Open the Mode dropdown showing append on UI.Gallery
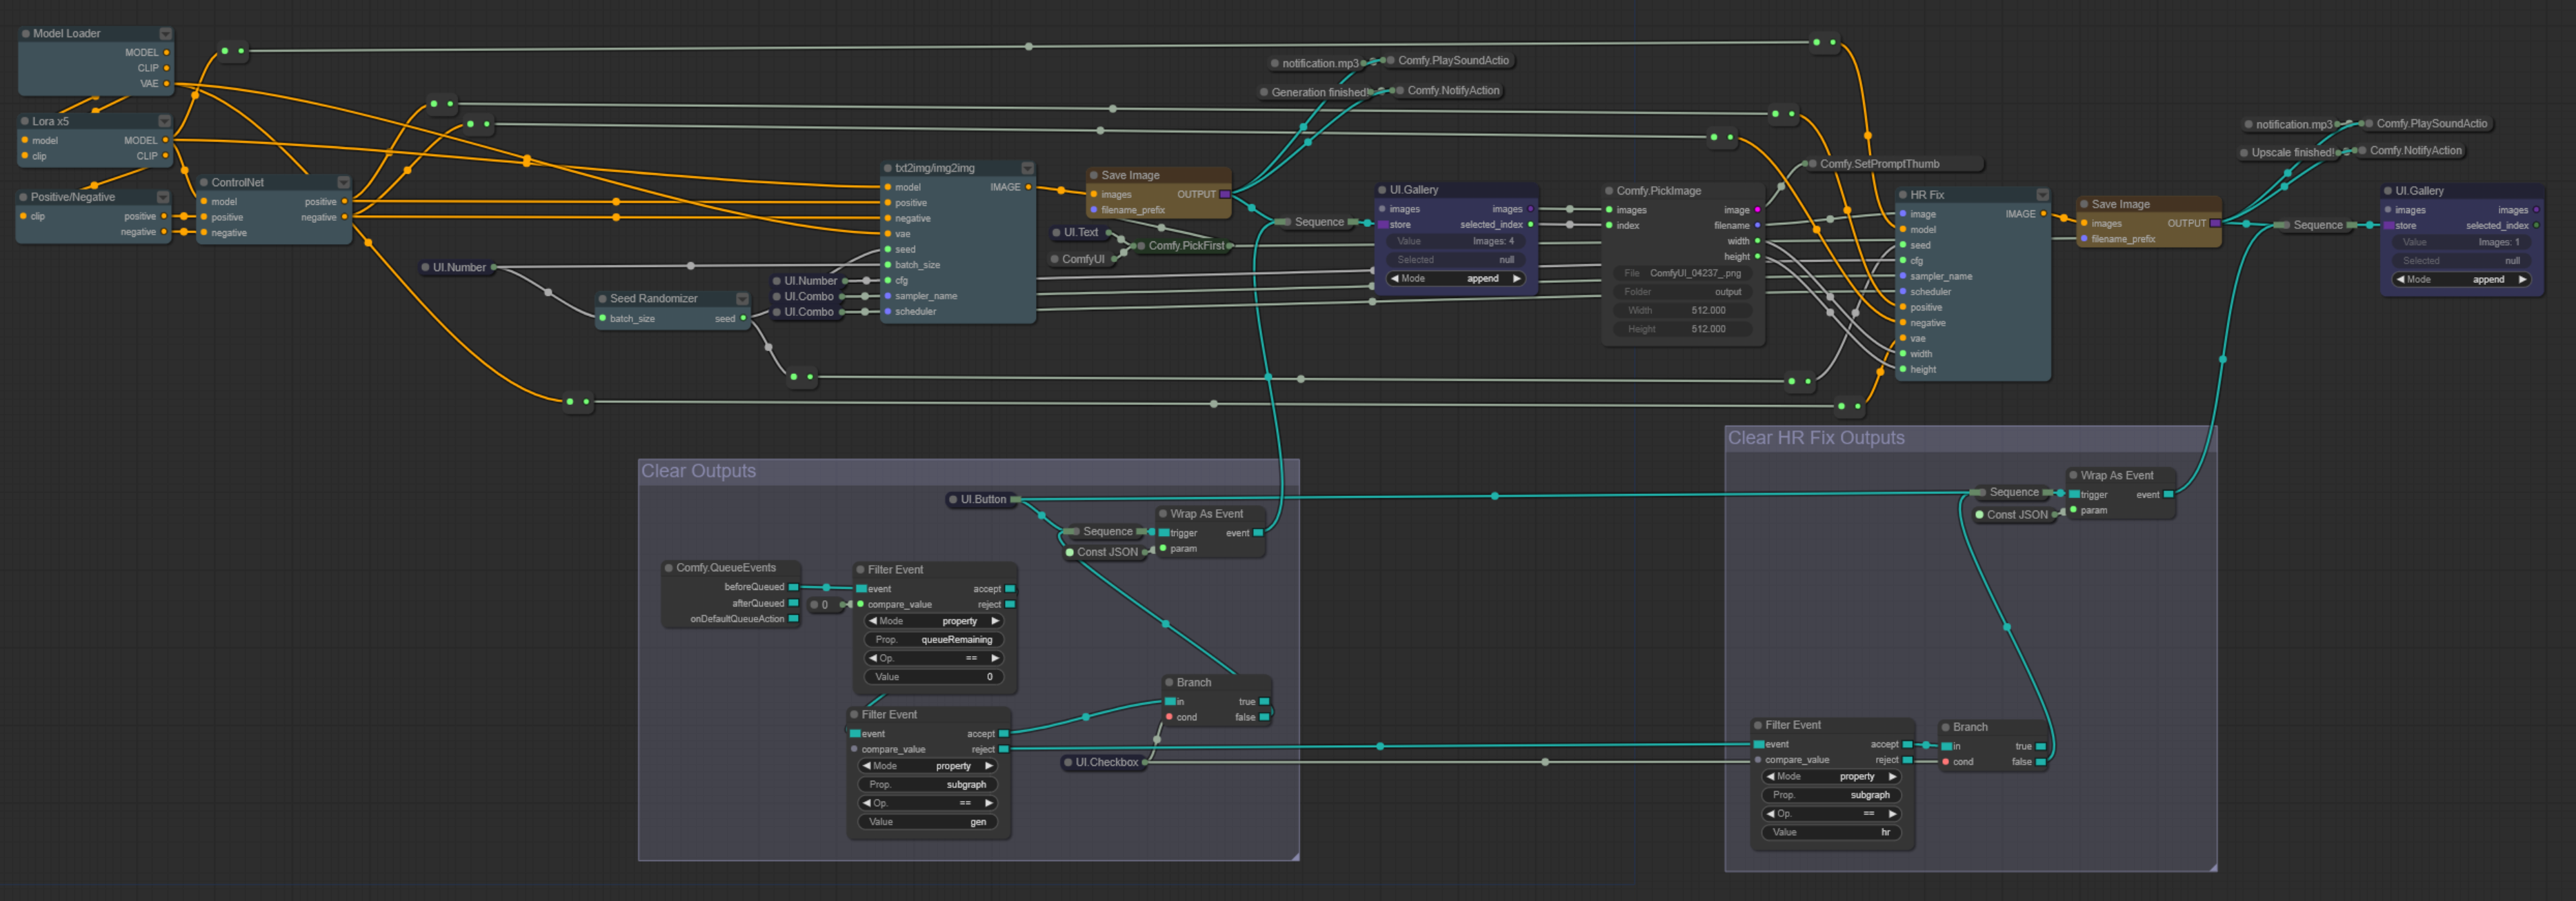This screenshot has width=2576, height=901. coord(1455,278)
